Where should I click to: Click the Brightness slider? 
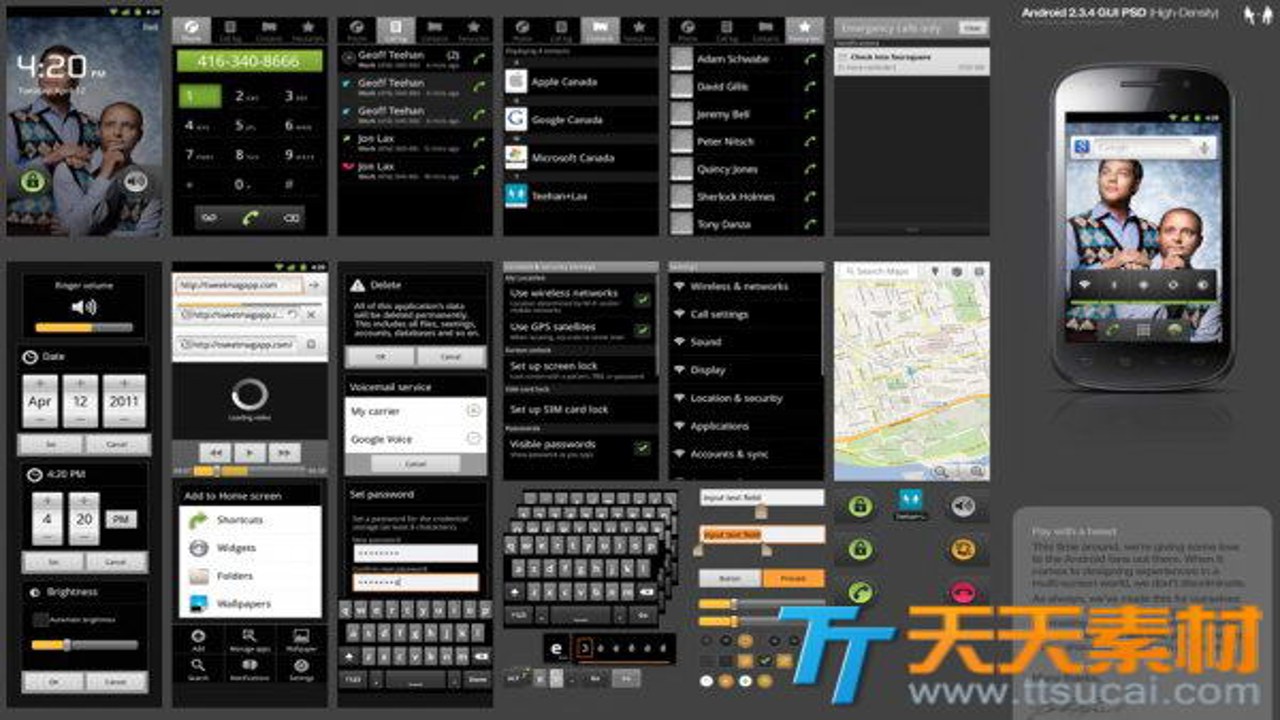pos(84,645)
